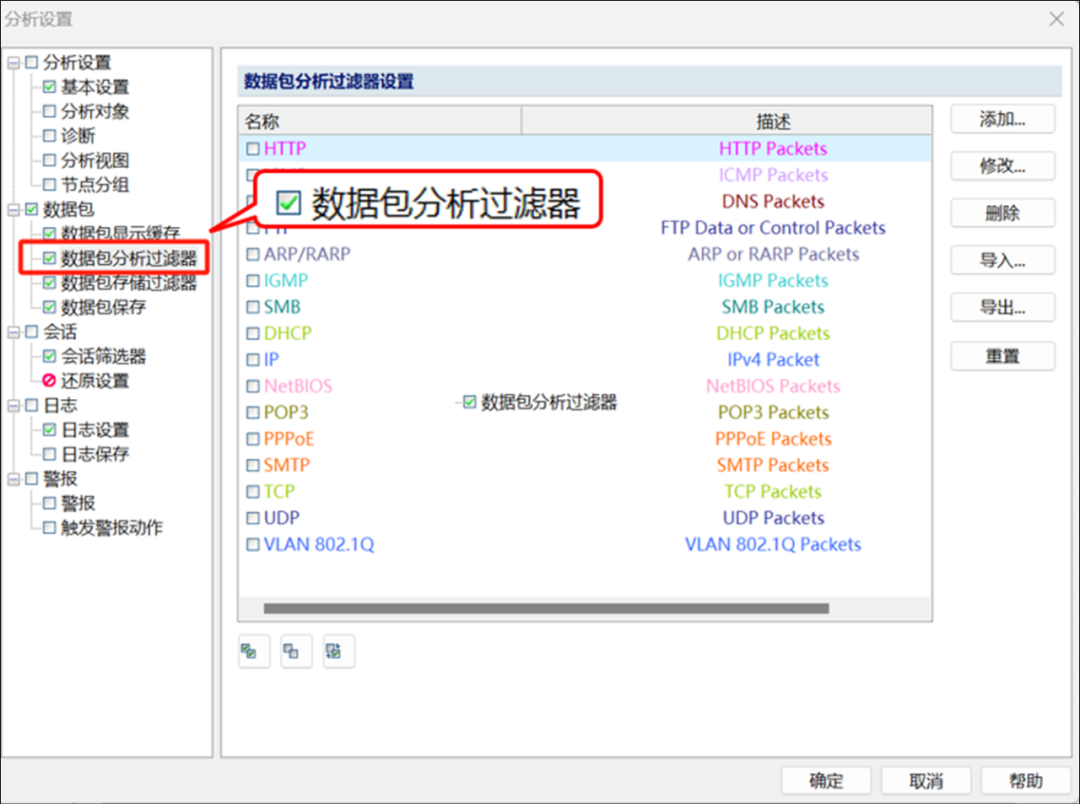Click the invert filter selection icon
This screenshot has height=804, width=1080.
click(338, 651)
